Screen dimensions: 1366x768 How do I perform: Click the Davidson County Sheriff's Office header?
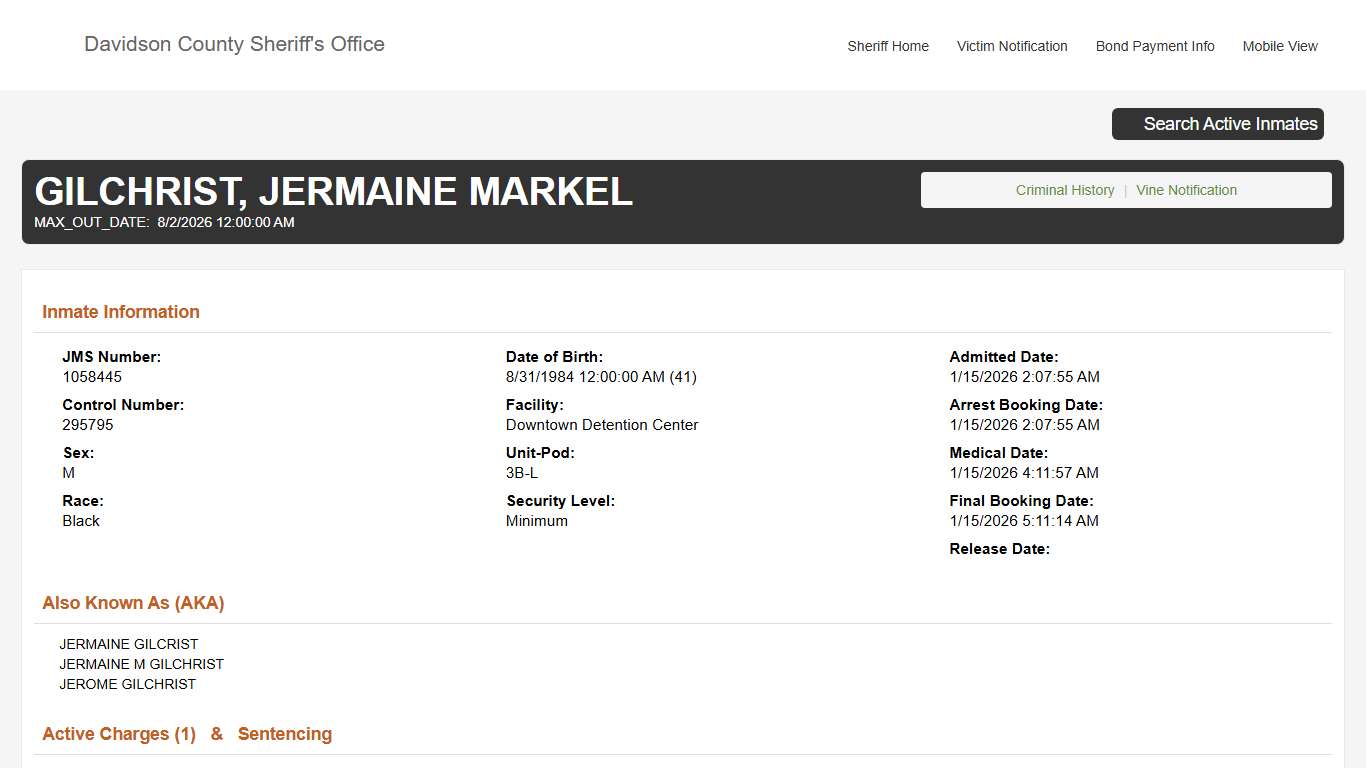coord(234,44)
